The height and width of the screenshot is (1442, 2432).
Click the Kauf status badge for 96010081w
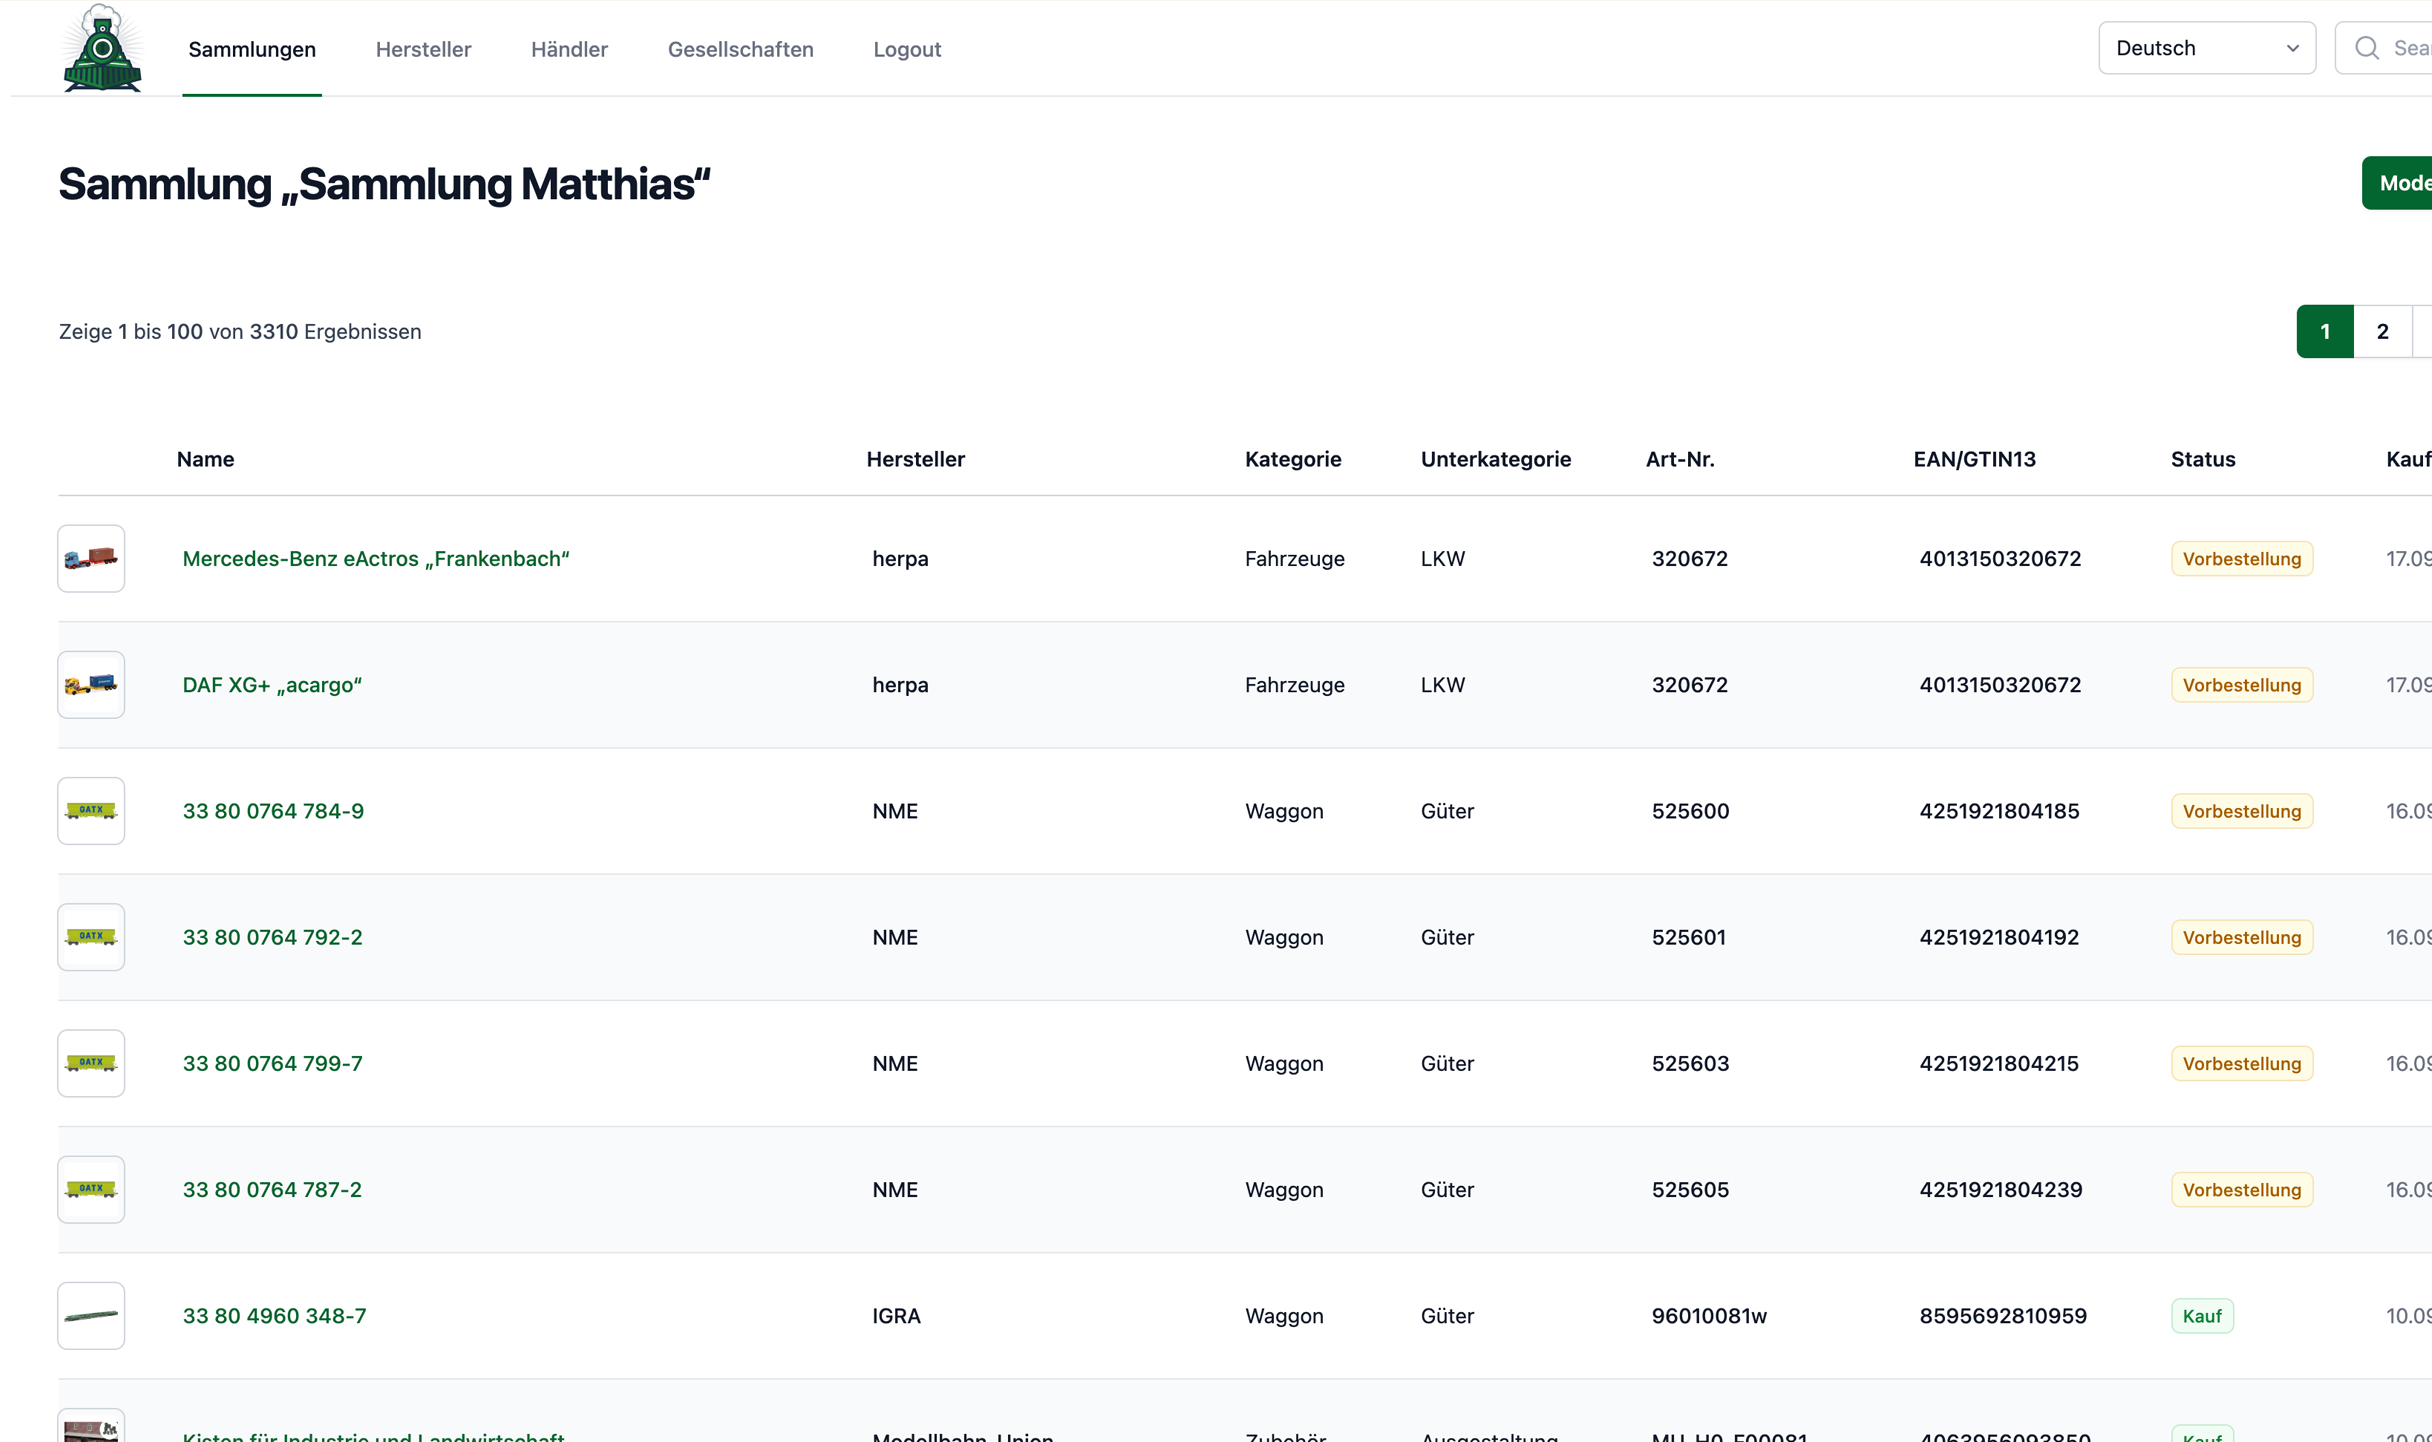click(x=2202, y=1315)
